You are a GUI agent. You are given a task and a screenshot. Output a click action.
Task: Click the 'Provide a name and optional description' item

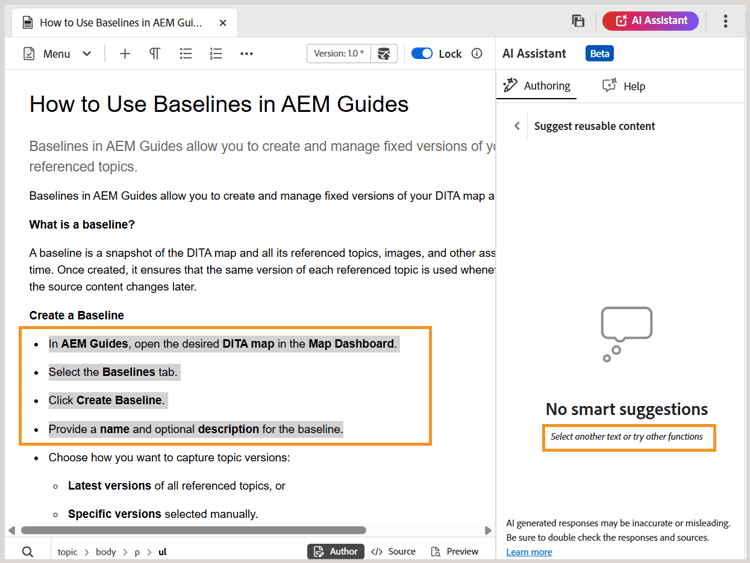196,429
